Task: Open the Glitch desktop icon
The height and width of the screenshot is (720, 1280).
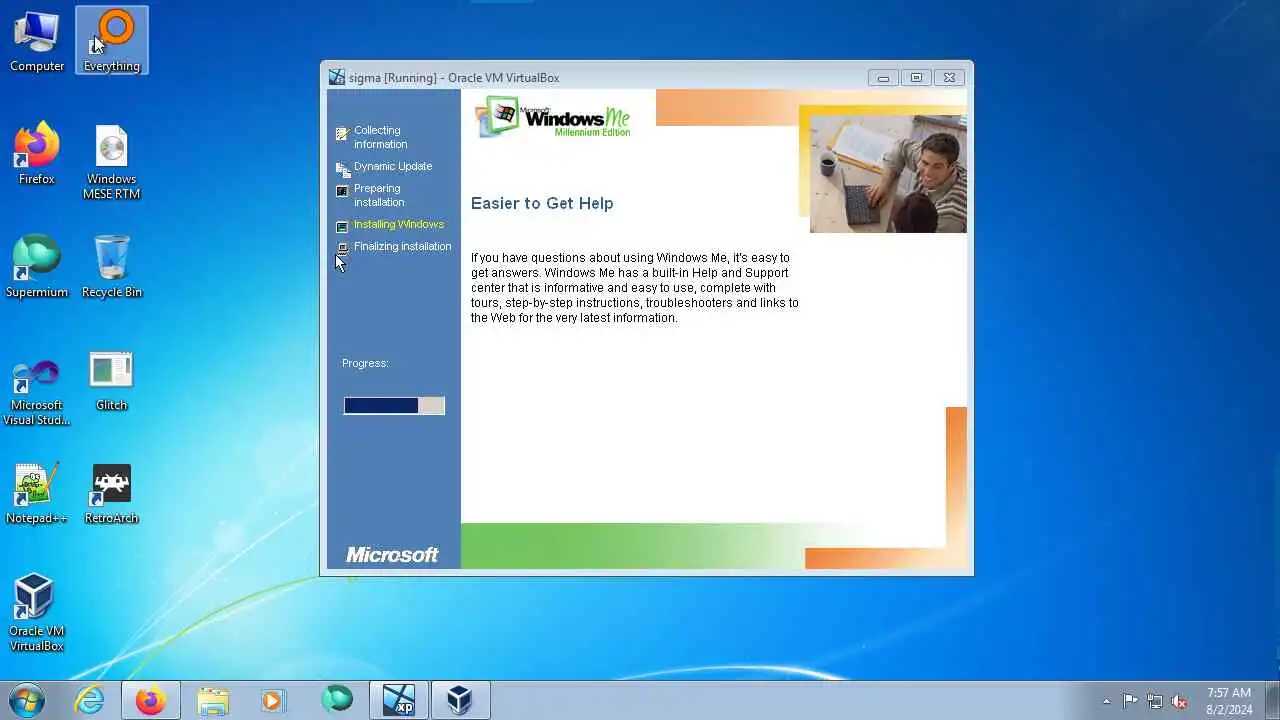Action: [112, 380]
